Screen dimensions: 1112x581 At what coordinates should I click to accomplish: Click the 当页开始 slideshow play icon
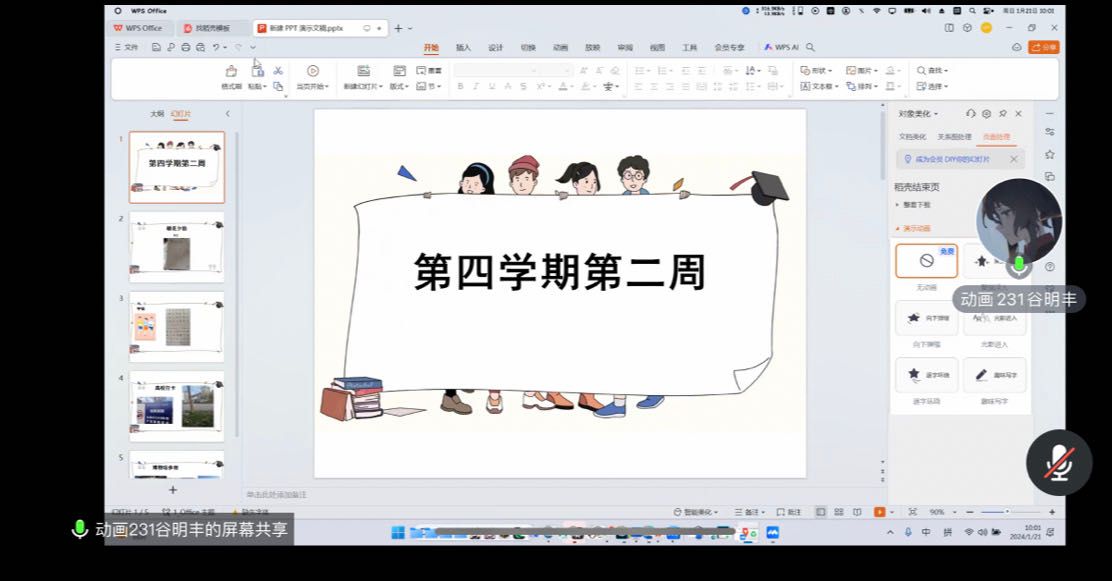[313, 71]
